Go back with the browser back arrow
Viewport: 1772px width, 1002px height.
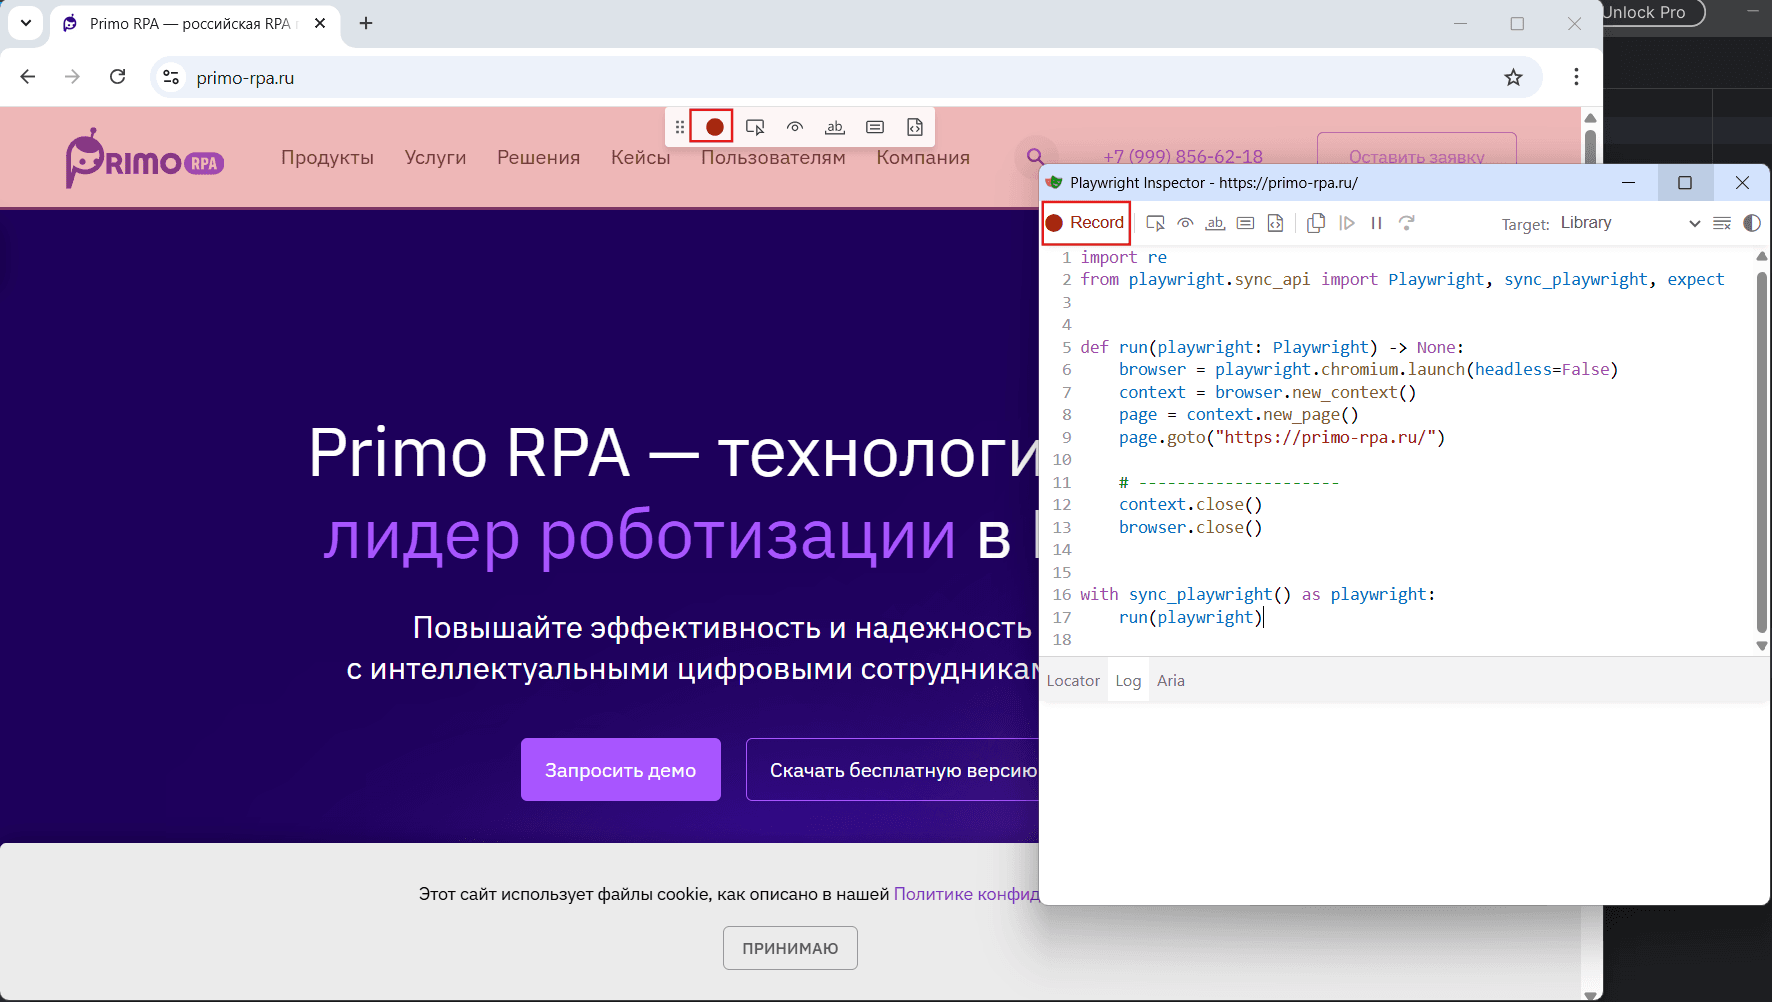coord(28,77)
